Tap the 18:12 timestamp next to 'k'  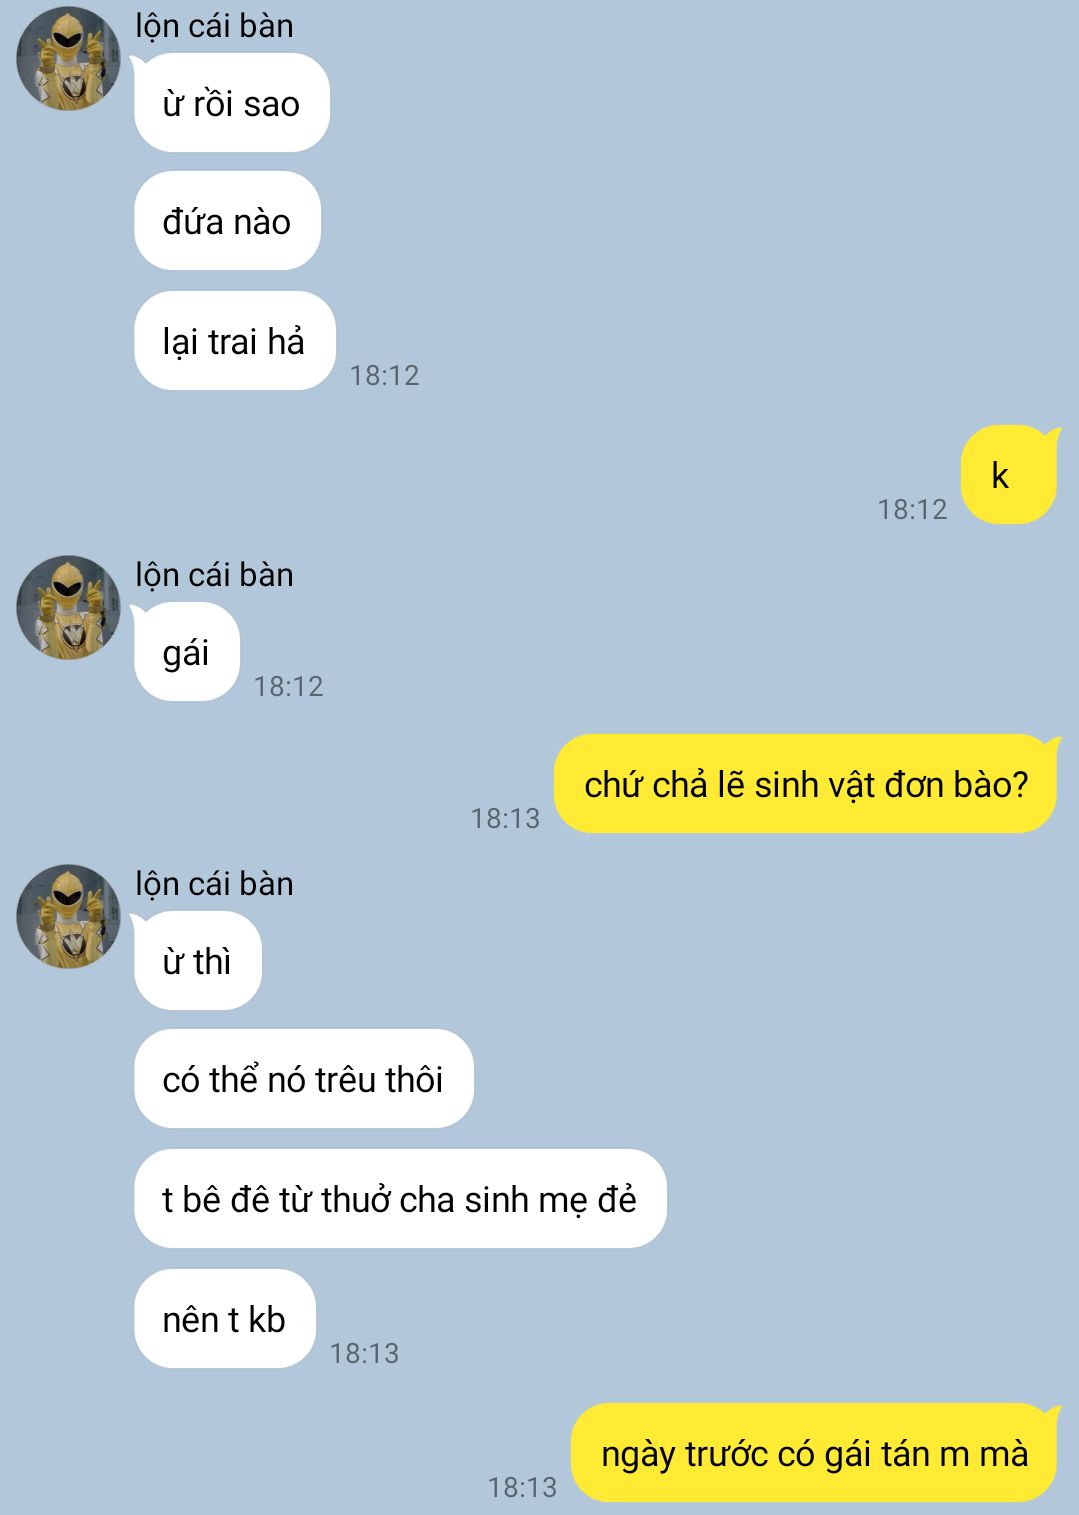point(912,509)
